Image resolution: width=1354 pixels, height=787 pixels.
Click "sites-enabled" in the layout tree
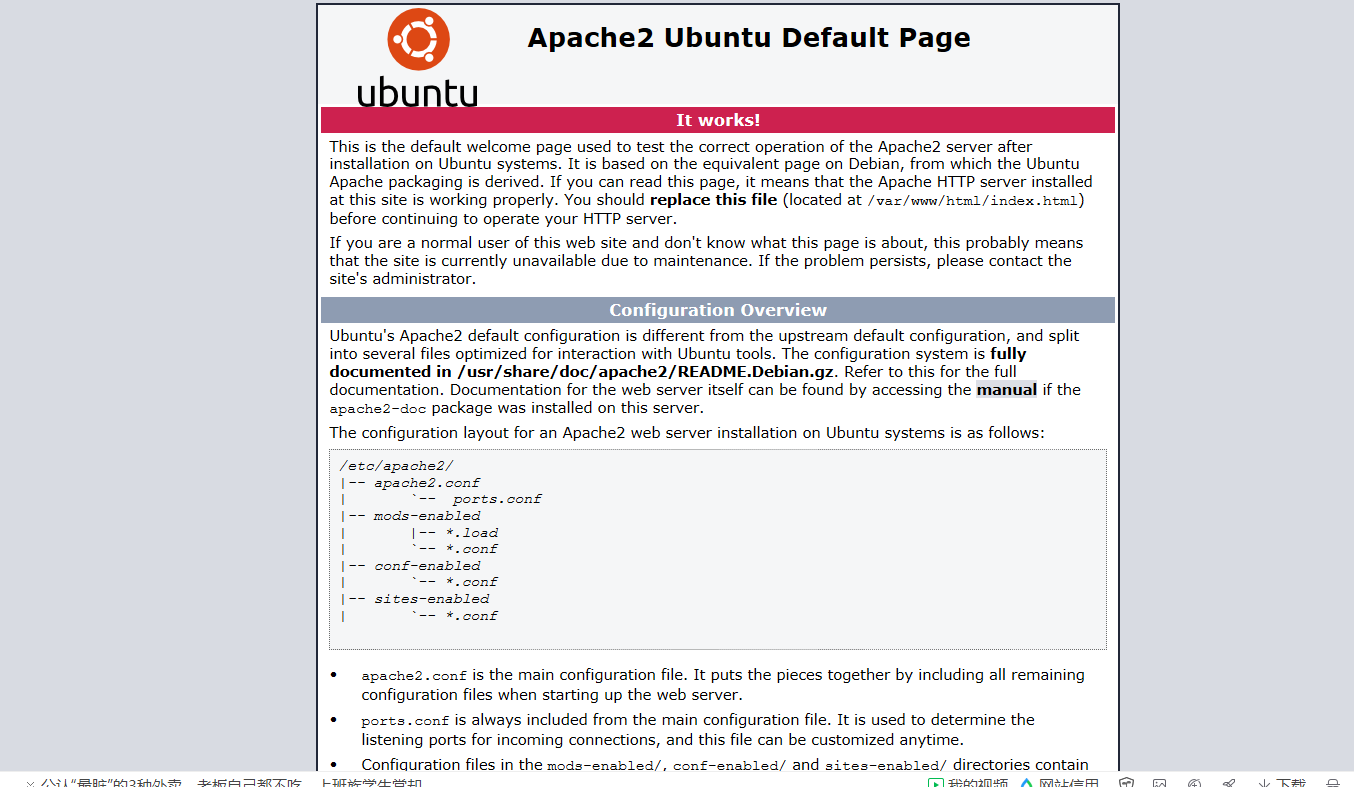(432, 599)
